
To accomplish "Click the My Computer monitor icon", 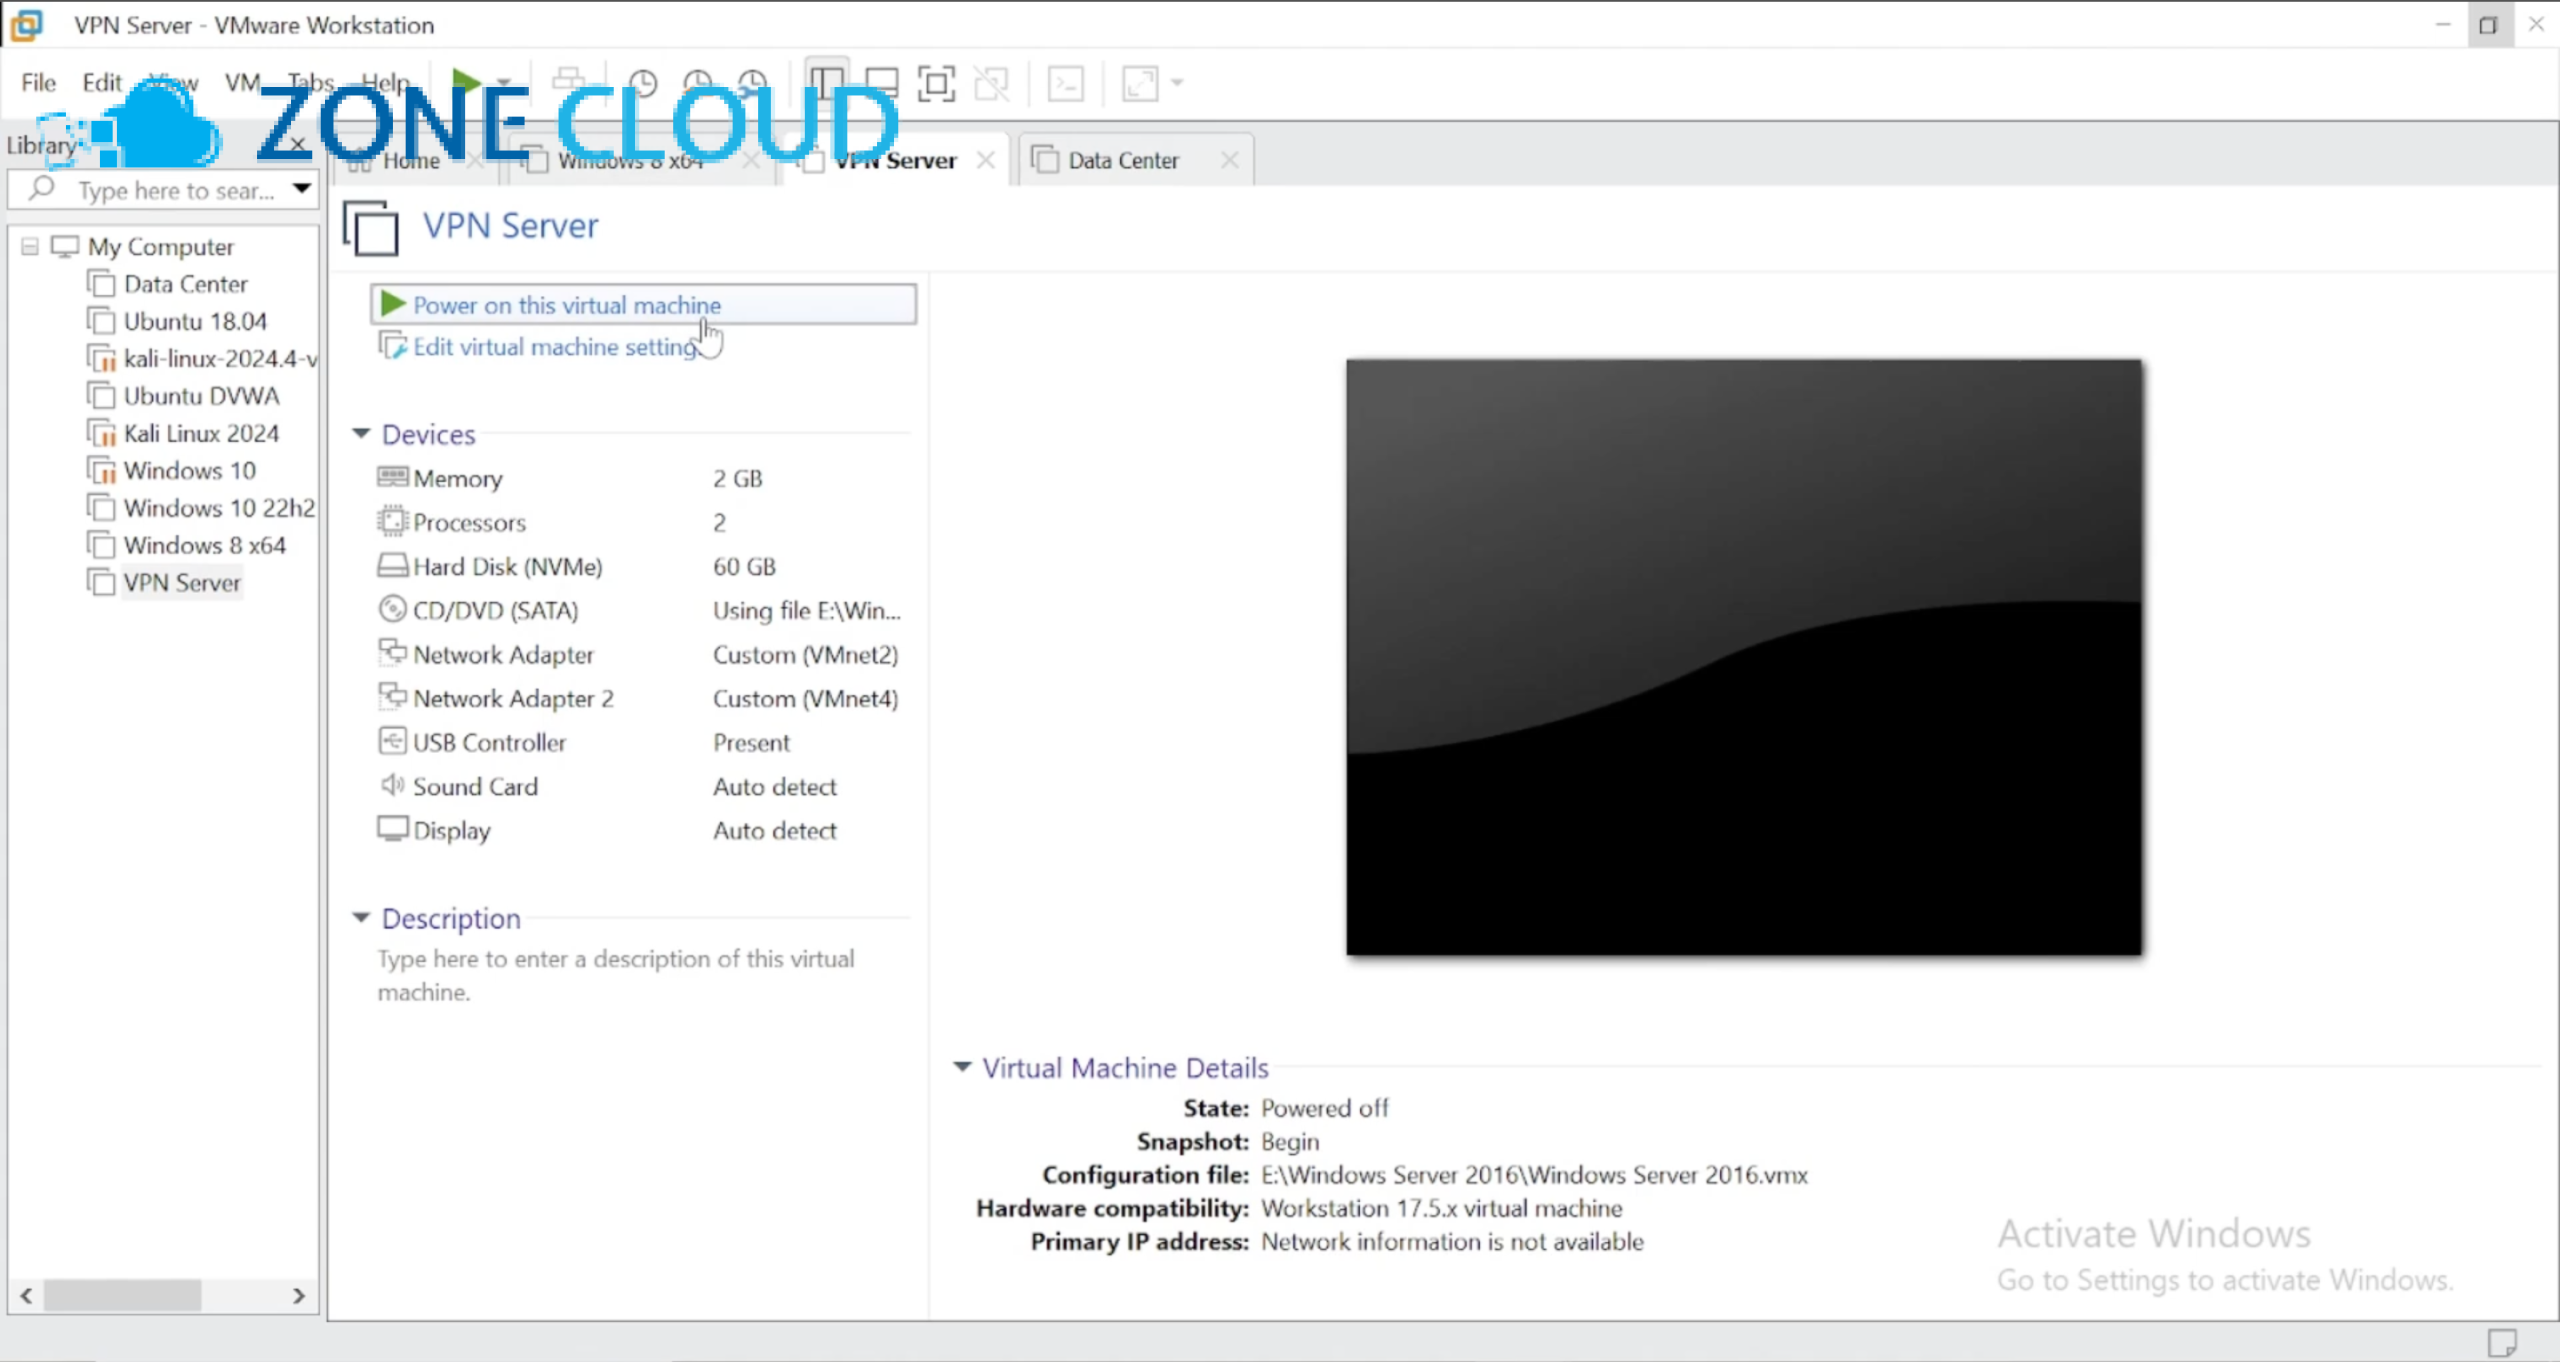I will 65,246.
